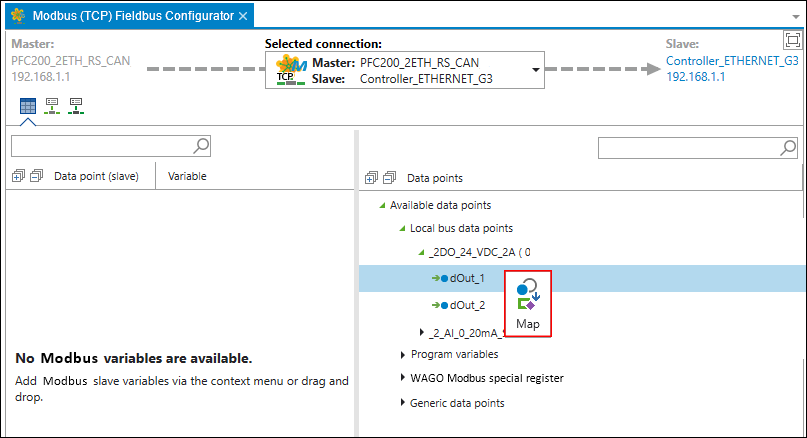Viewport: 807px width, 438px height.
Task: Open the second network view icon
Action: (x=51, y=106)
